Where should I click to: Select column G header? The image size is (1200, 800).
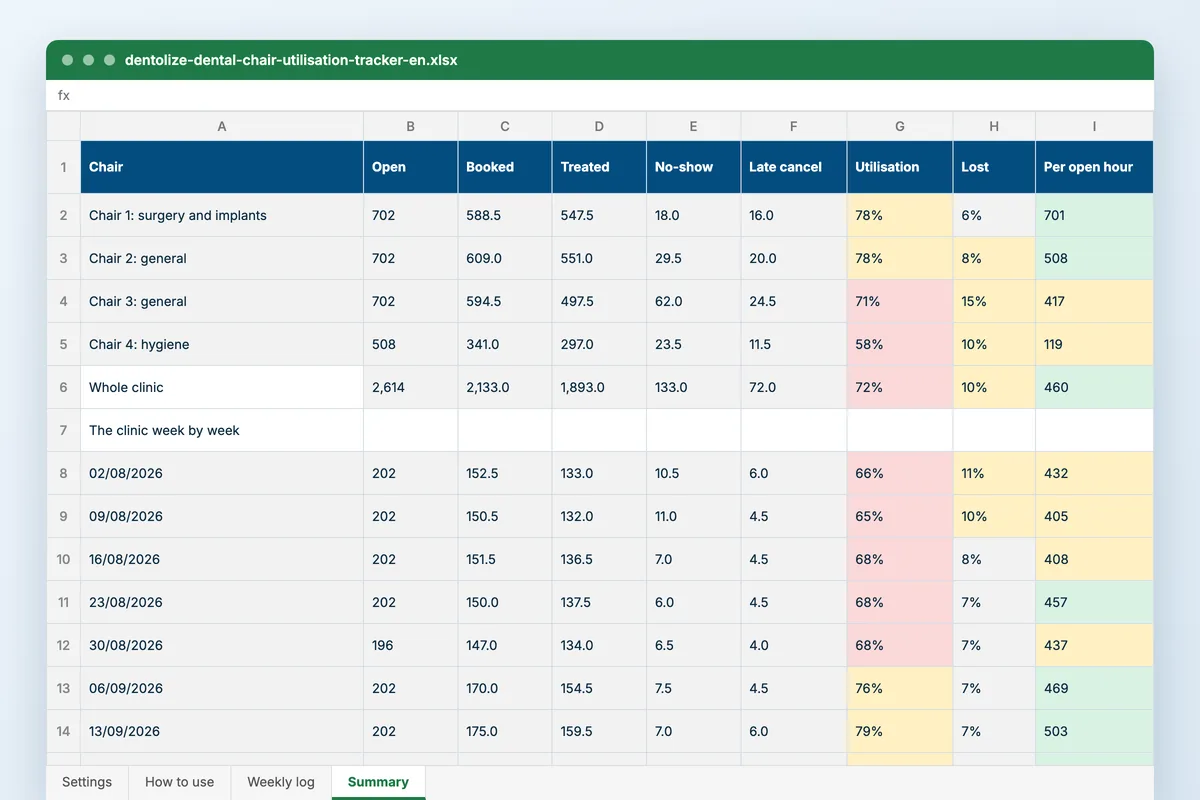pos(900,126)
